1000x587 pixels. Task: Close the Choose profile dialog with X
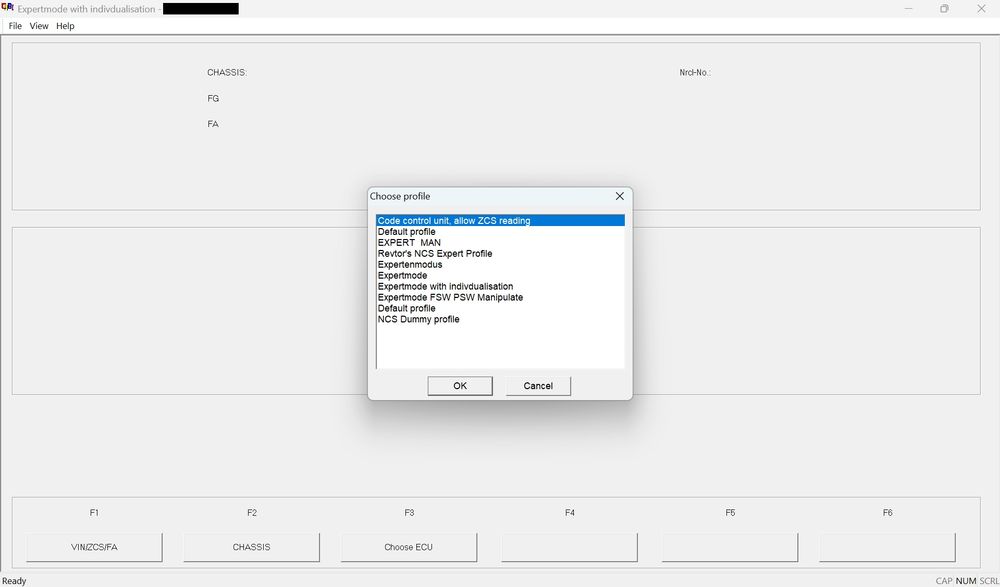pyautogui.click(x=619, y=196)
